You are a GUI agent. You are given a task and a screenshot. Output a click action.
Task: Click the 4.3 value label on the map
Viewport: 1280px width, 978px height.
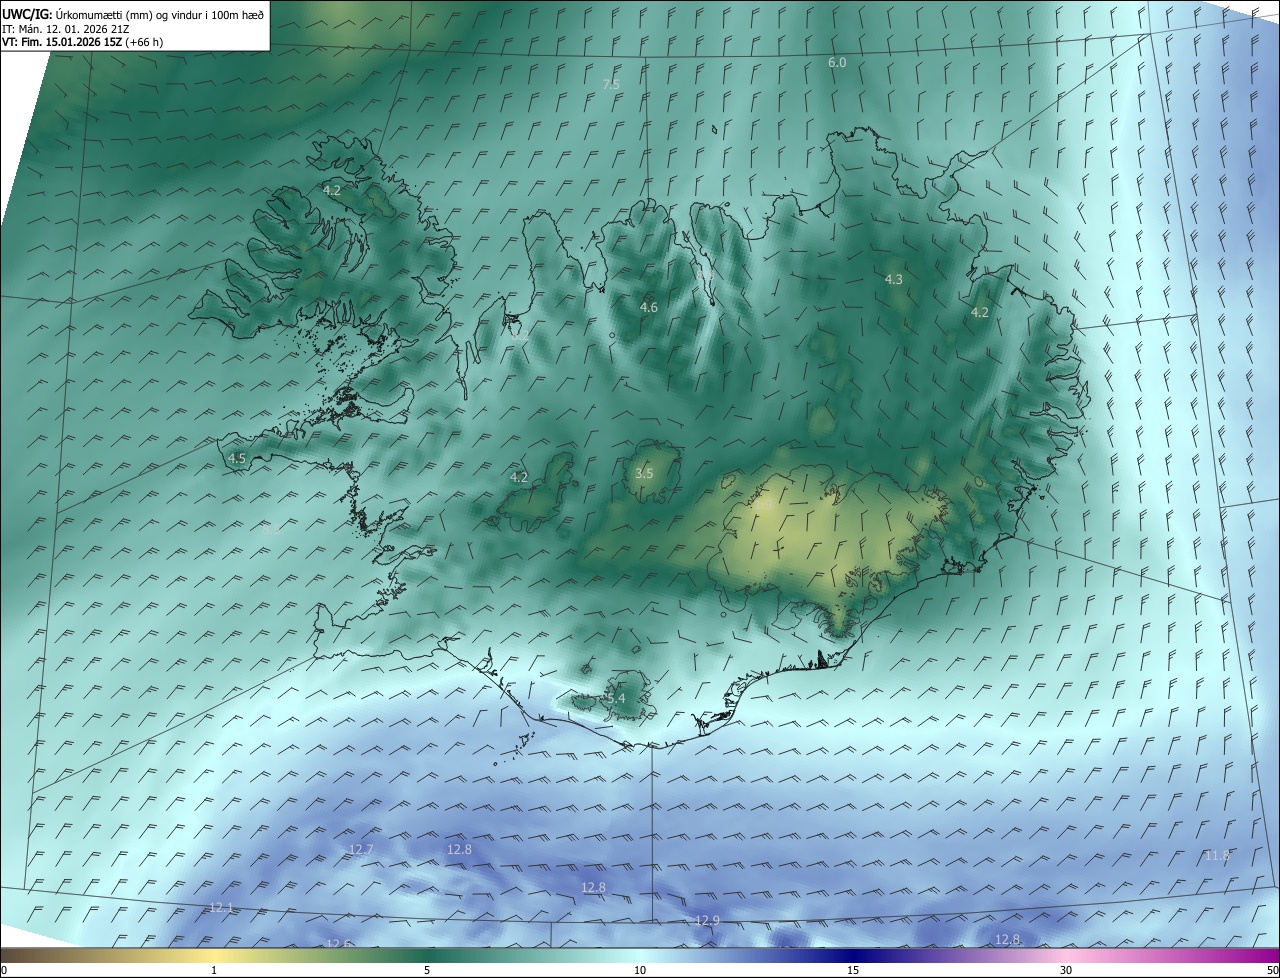[894, 279]
